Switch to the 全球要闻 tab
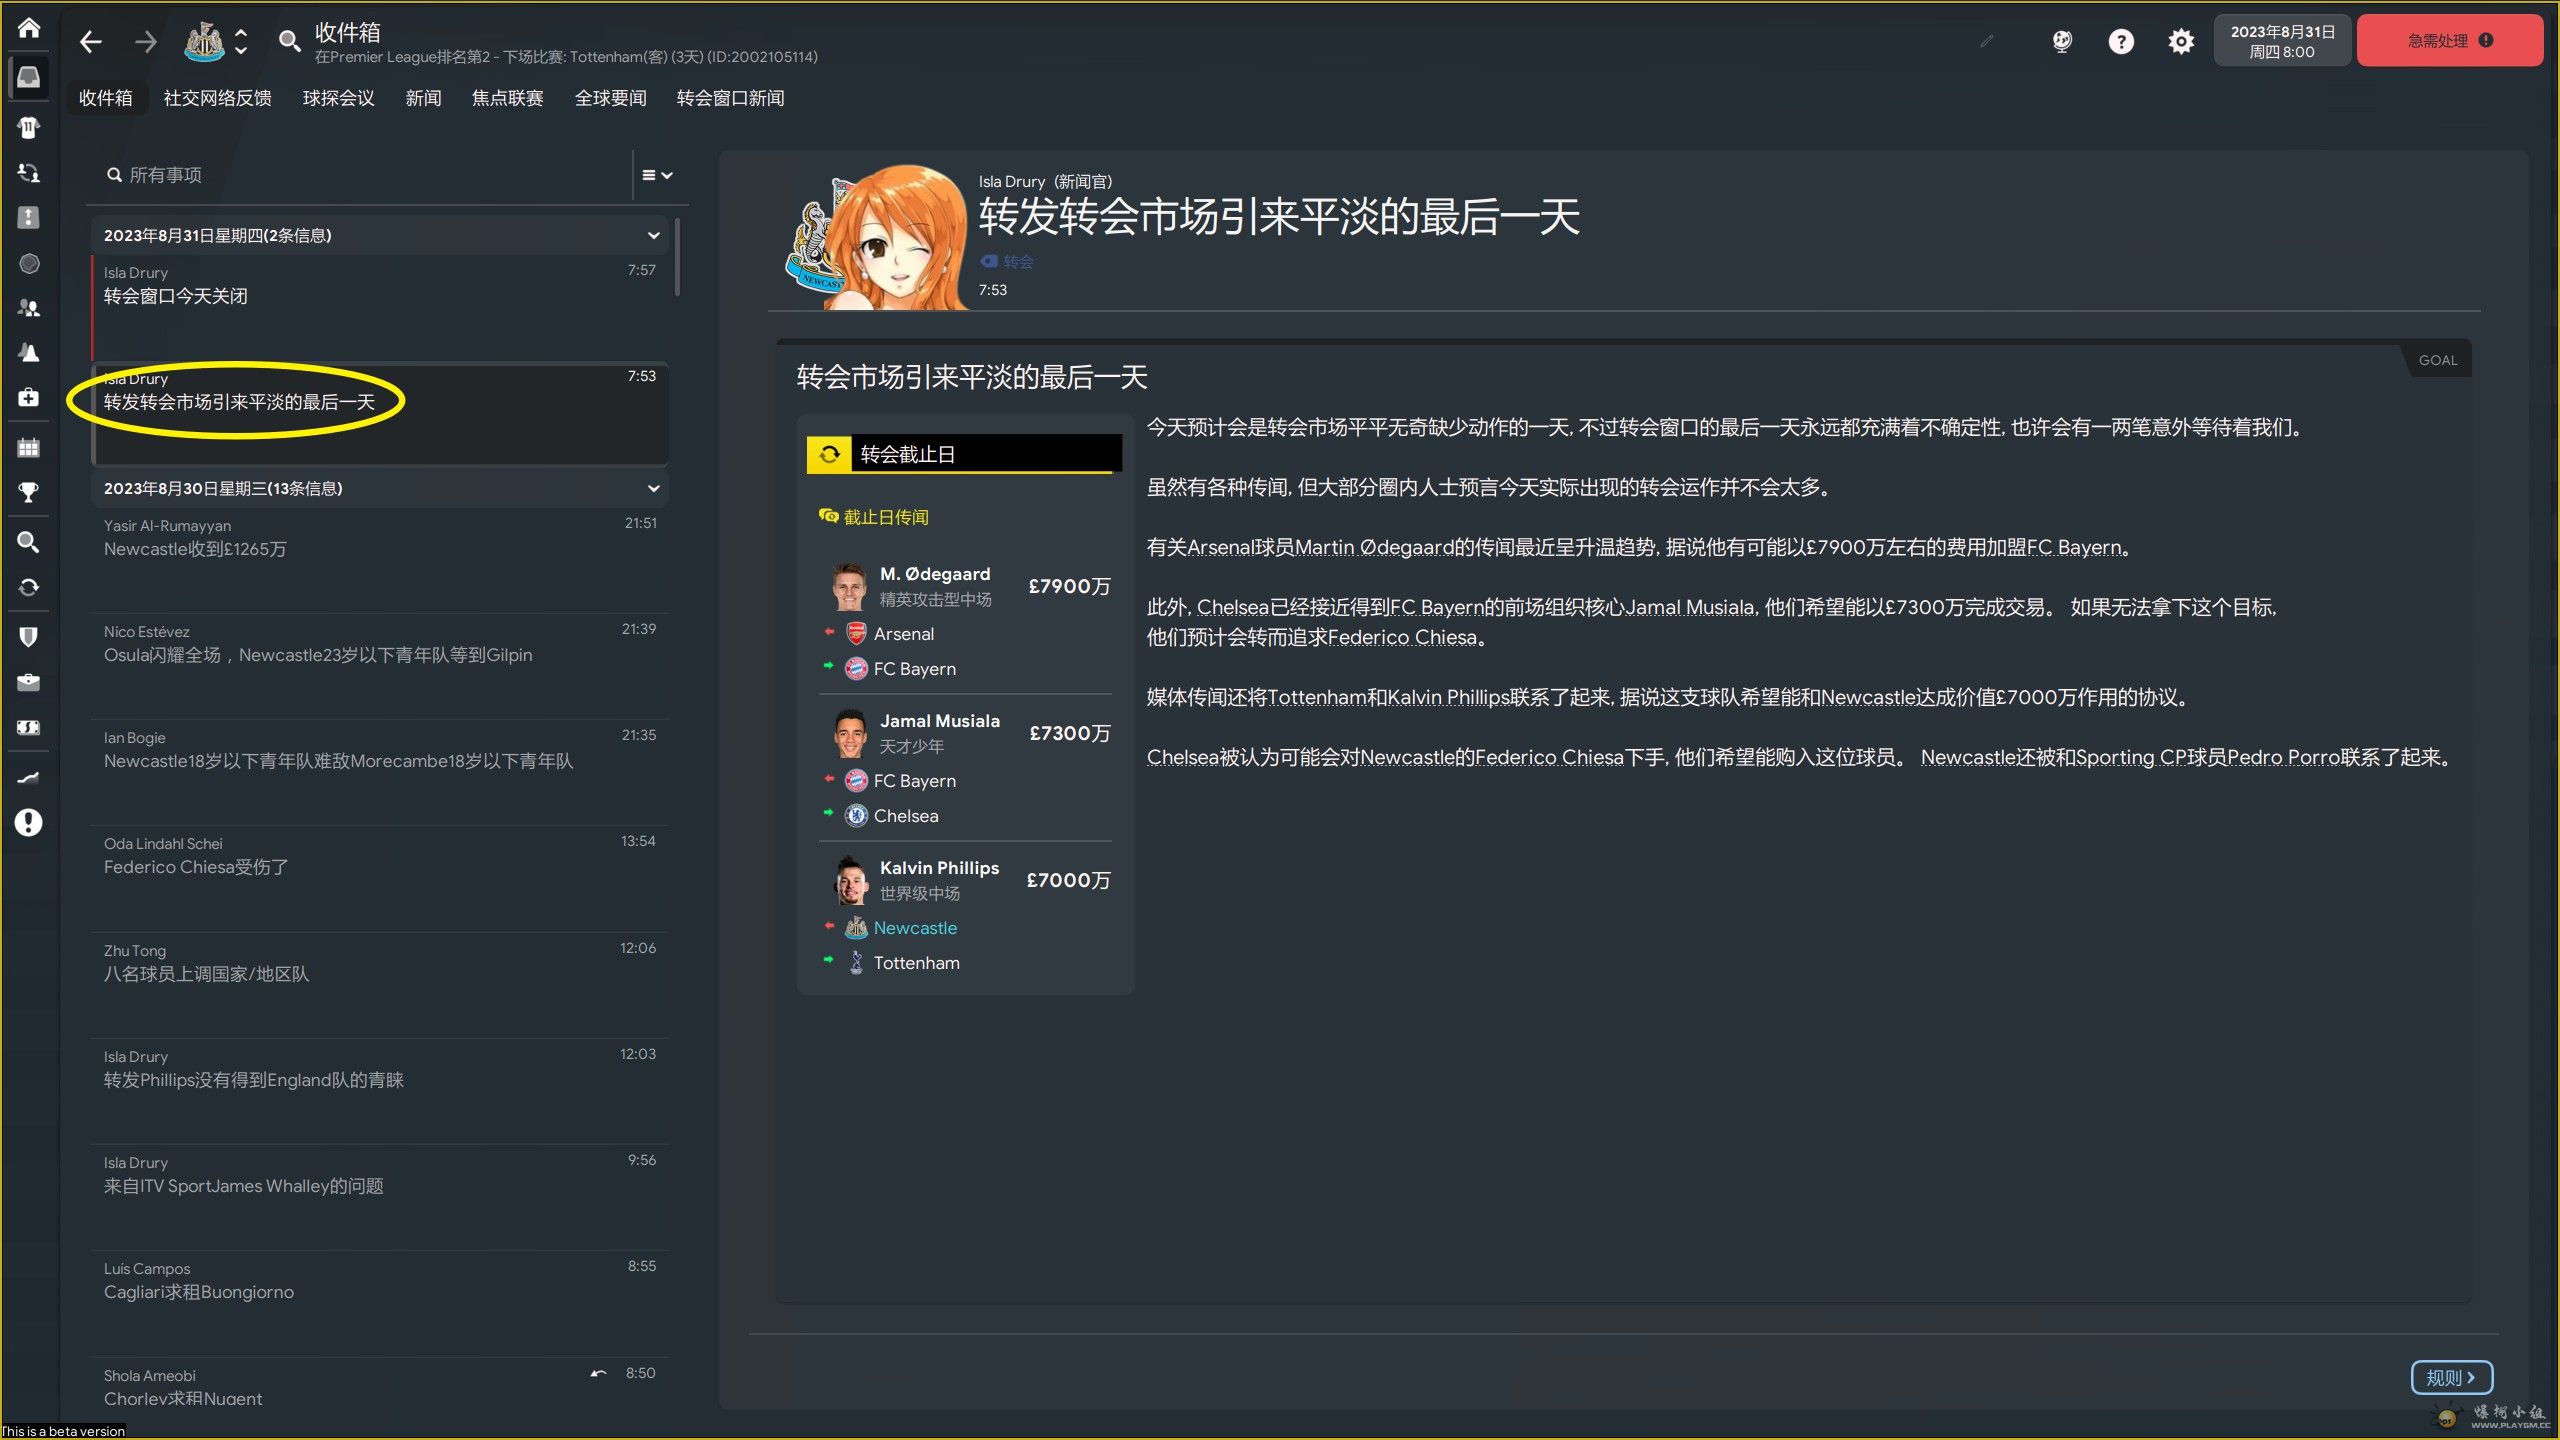 point(611,98)
